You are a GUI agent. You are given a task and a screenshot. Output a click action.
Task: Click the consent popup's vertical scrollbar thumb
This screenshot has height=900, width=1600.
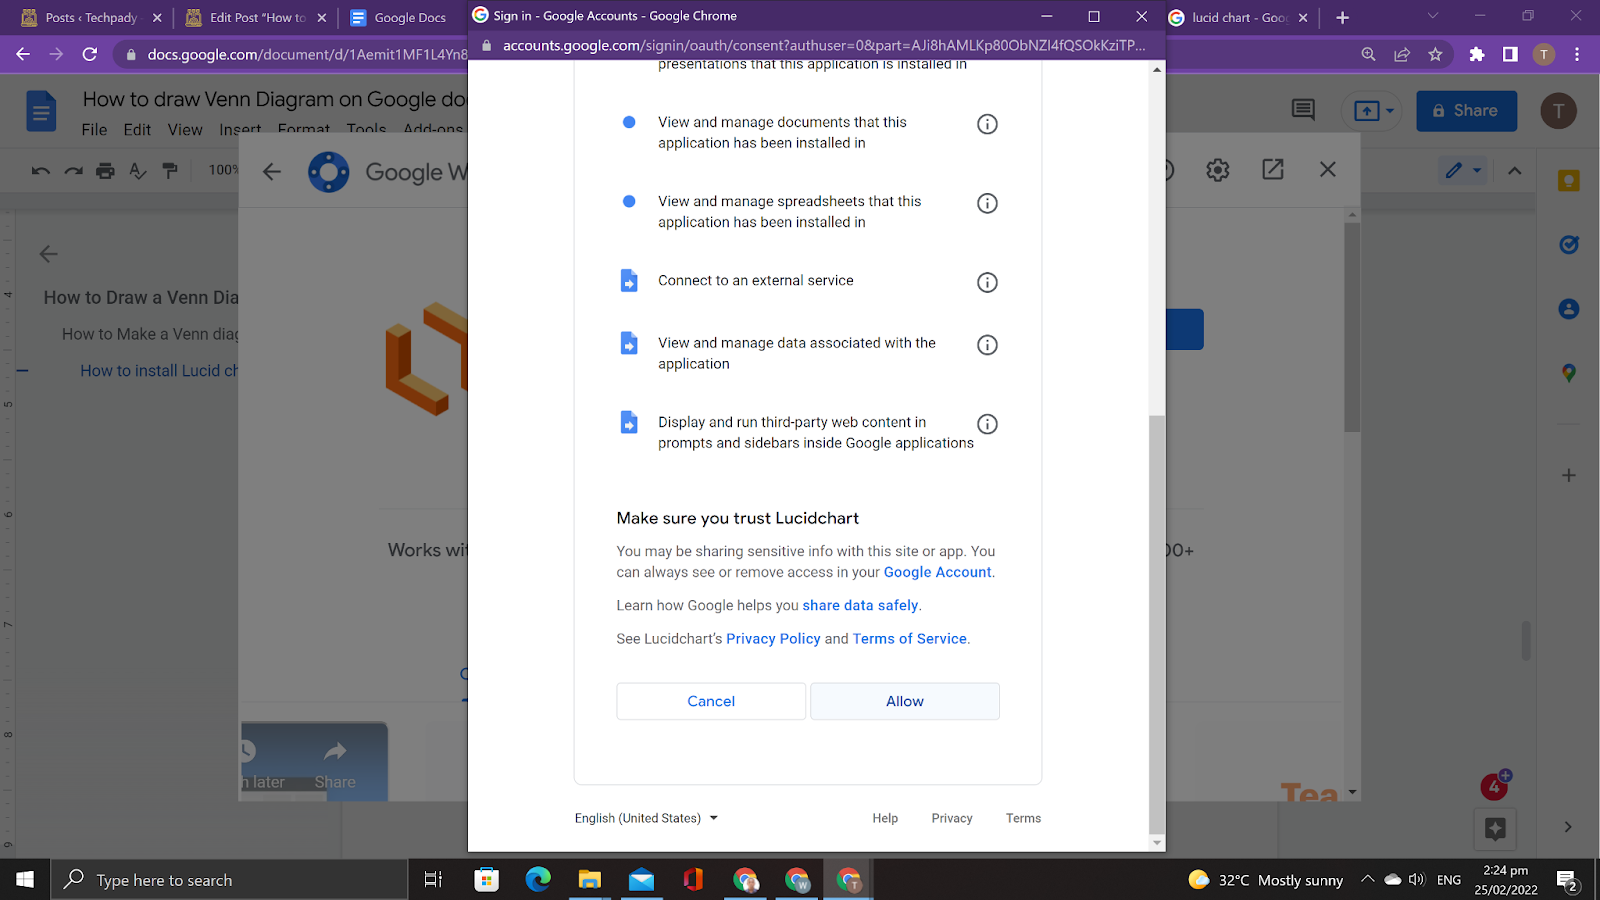(x=1157, y=624)
